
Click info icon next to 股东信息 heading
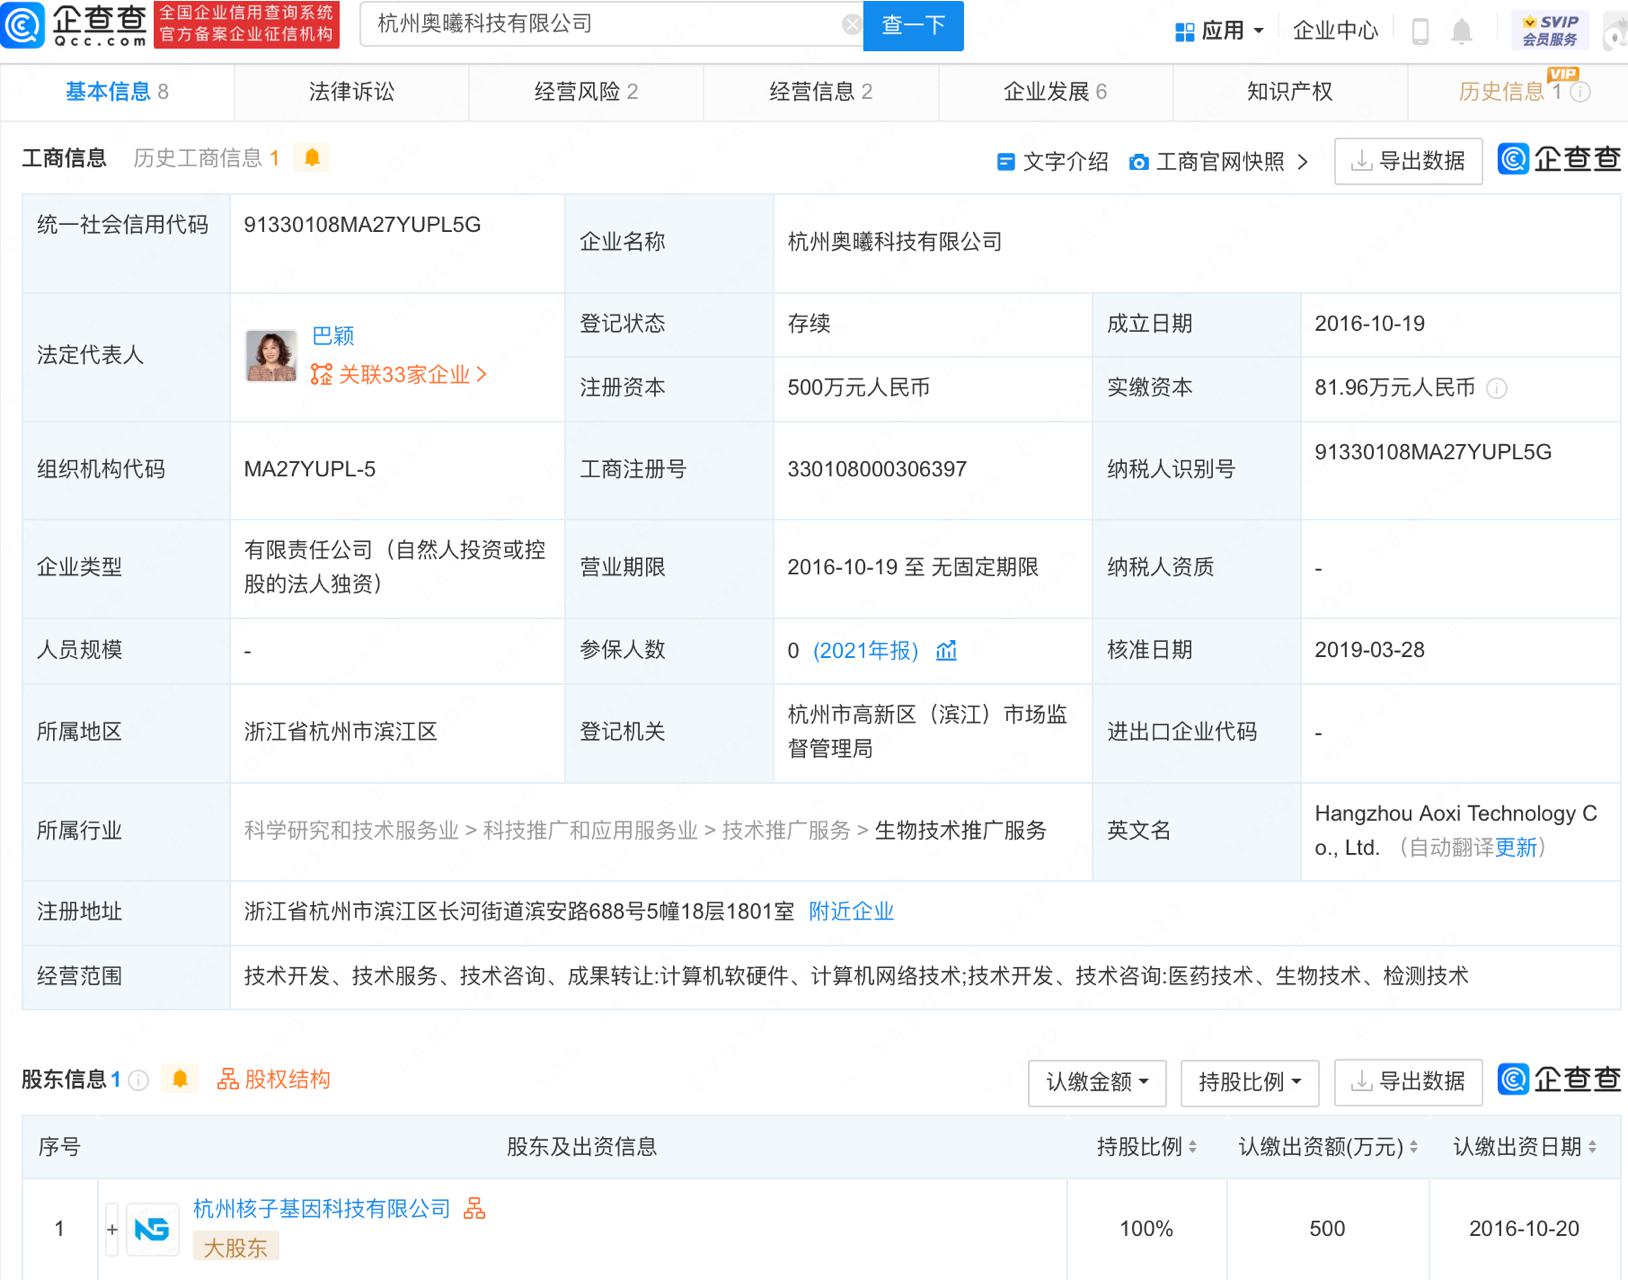(x=139, y=1080)
